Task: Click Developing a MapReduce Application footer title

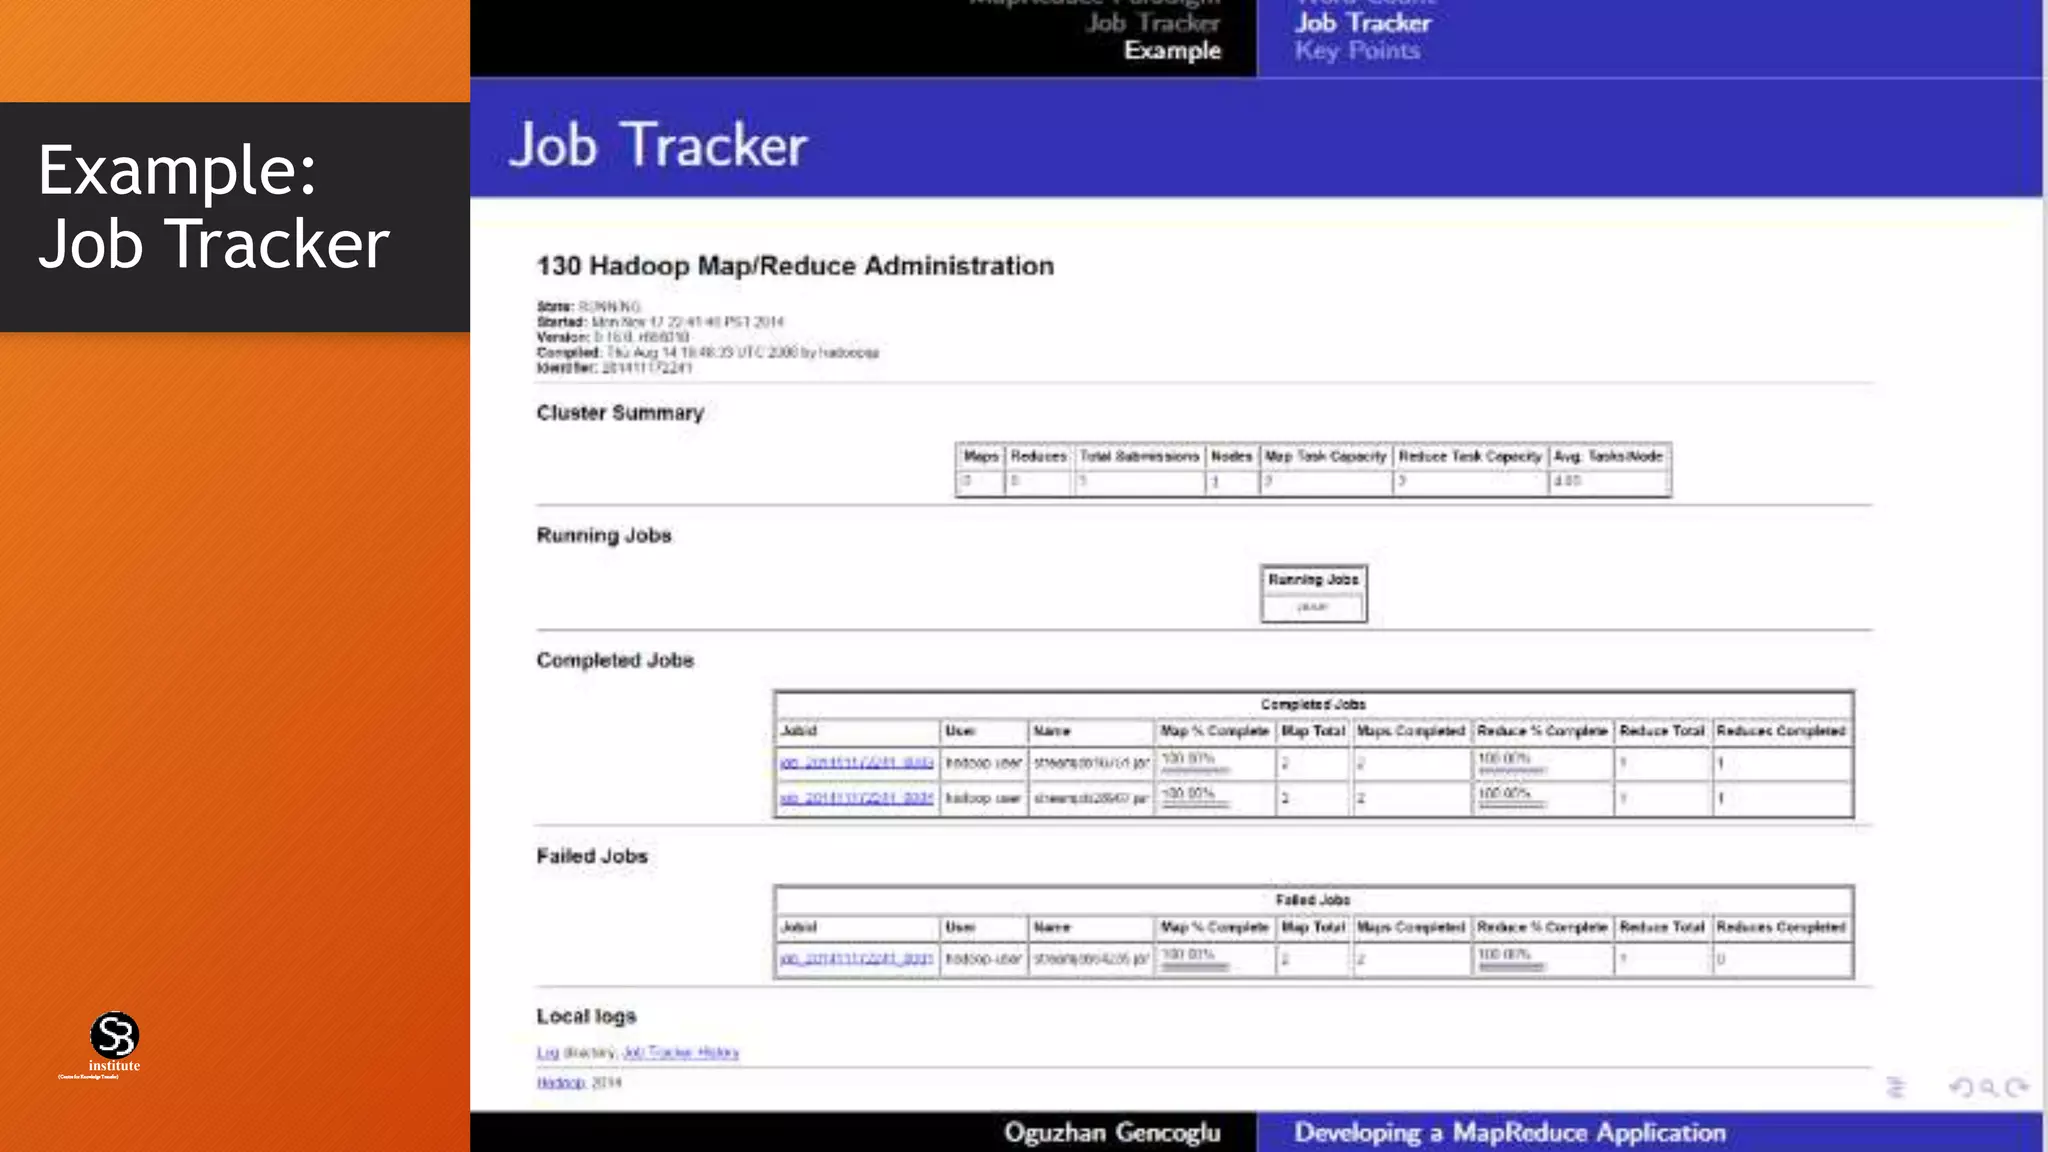Action: pos(1509,1133)
